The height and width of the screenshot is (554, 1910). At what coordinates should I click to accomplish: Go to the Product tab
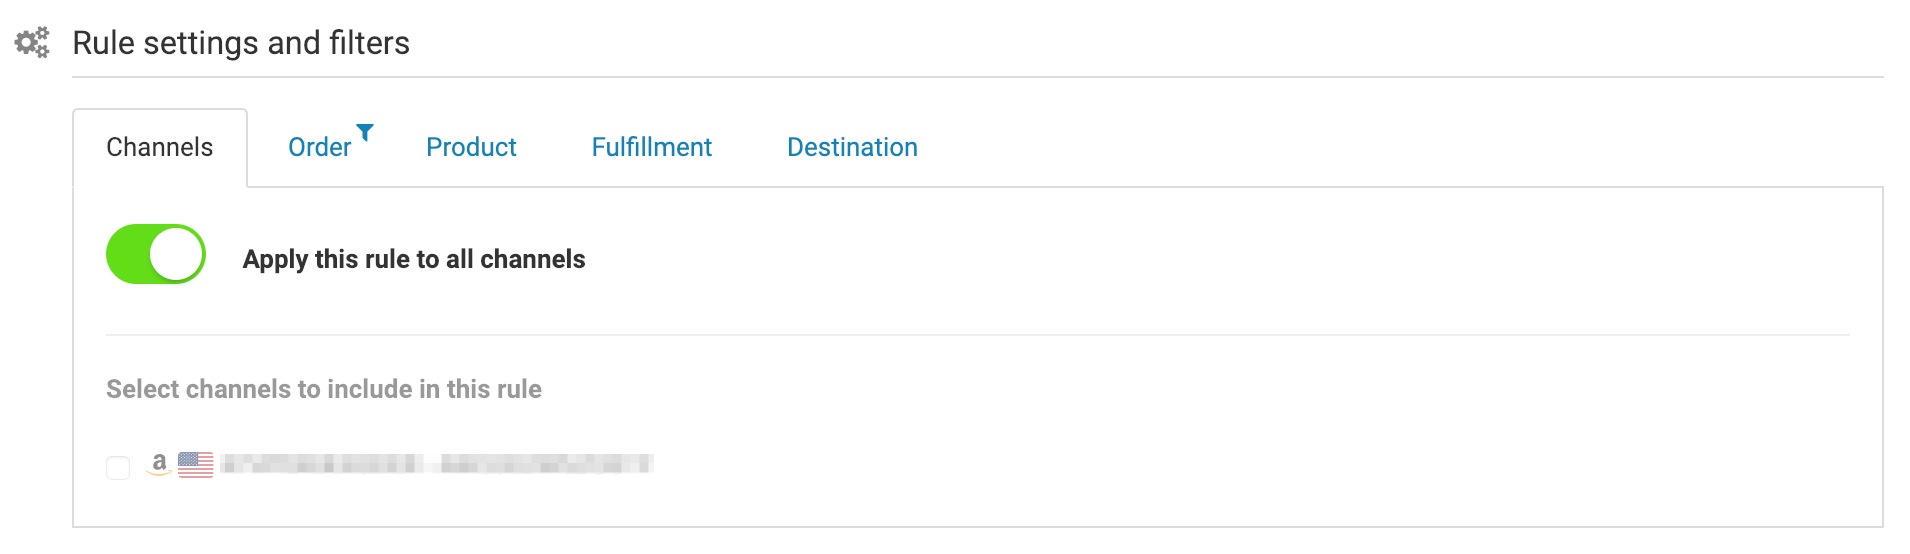click(471, 147)
